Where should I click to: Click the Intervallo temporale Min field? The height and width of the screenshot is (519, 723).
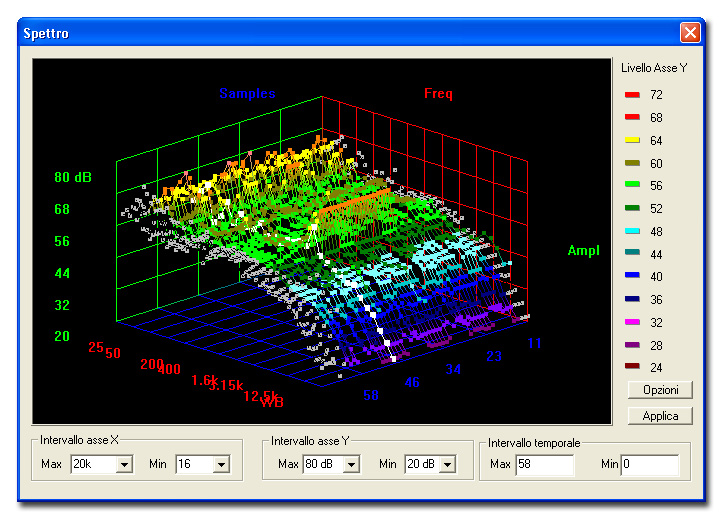click(x=650, y=465)
